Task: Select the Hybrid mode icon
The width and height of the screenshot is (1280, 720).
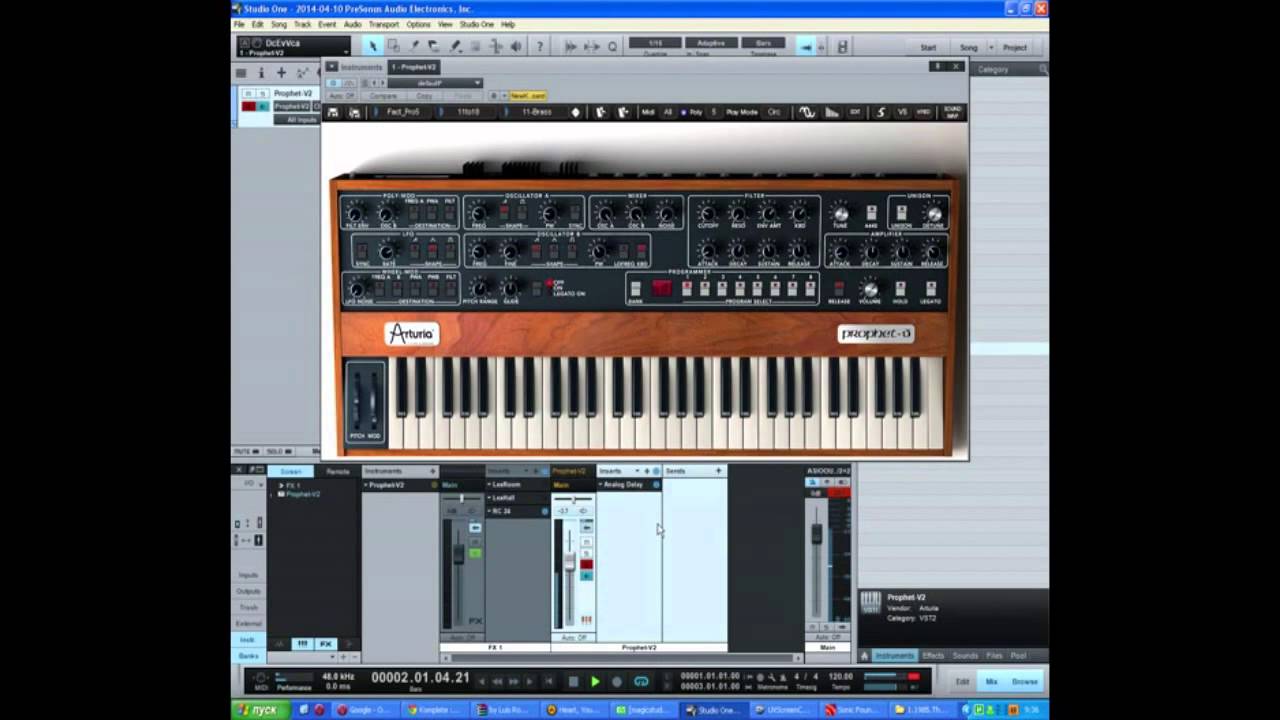Action: coord(923,112)
